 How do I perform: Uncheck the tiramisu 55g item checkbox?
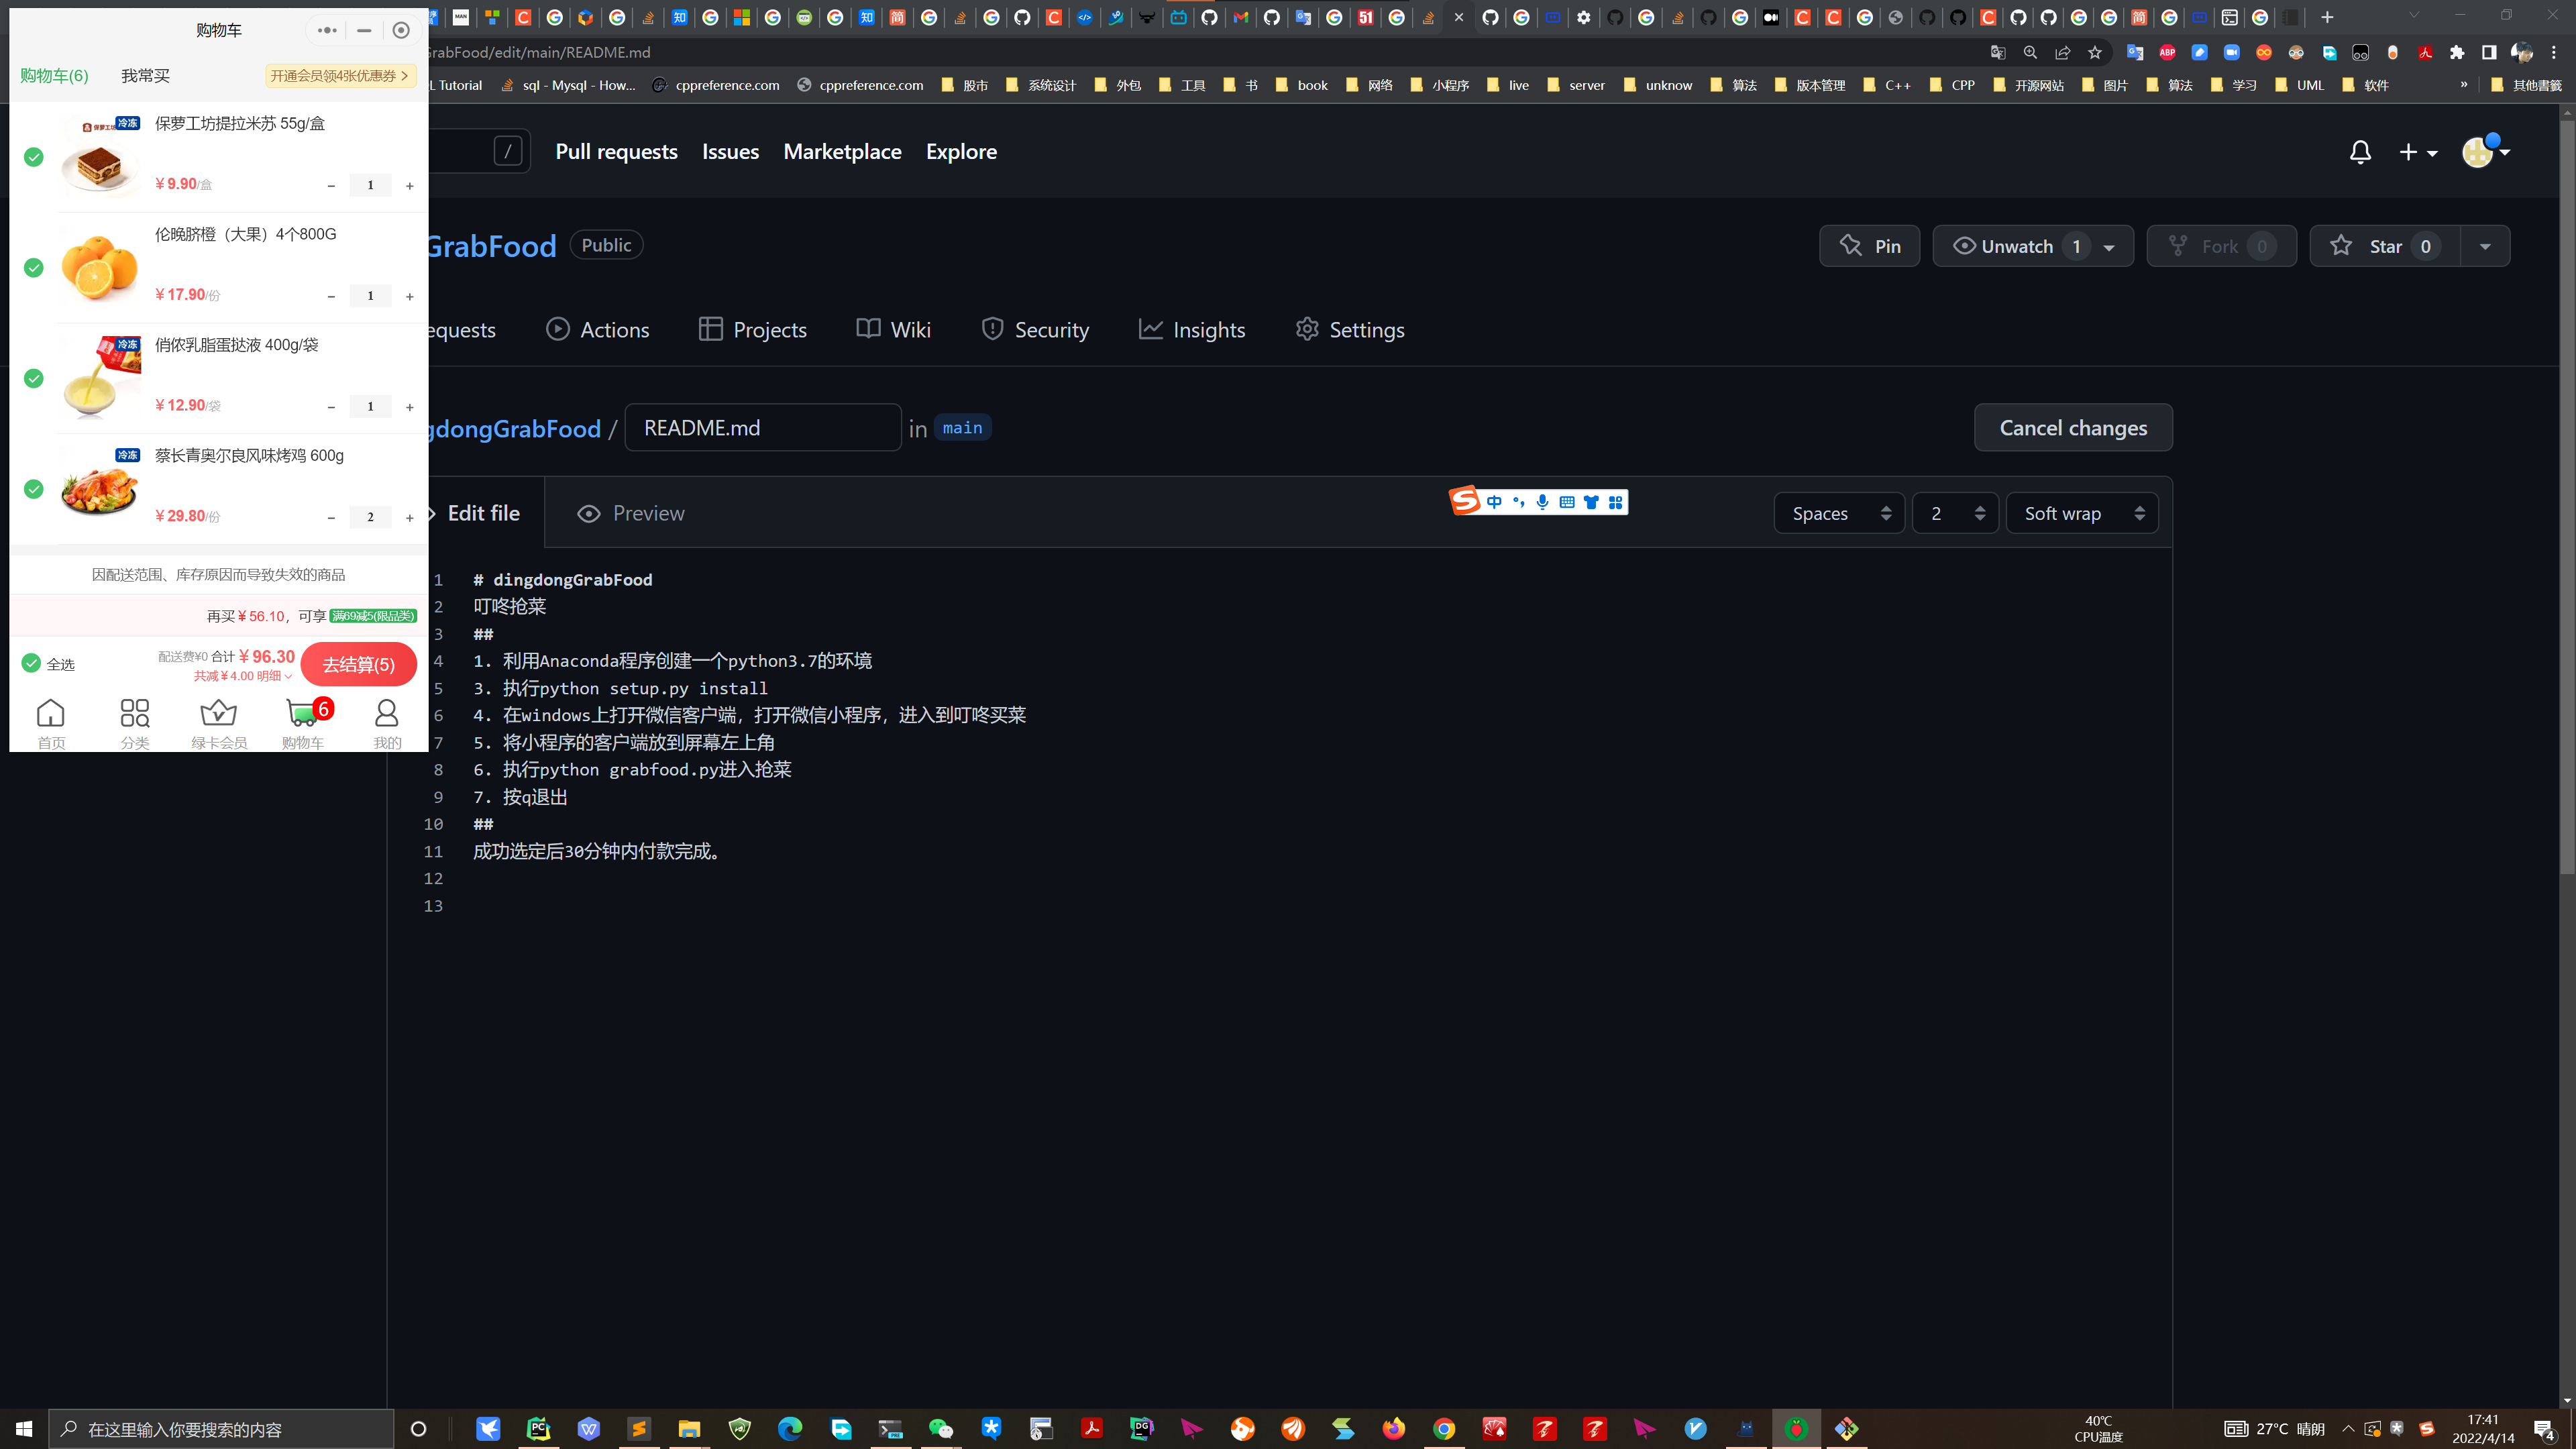(x=34, y=157)
